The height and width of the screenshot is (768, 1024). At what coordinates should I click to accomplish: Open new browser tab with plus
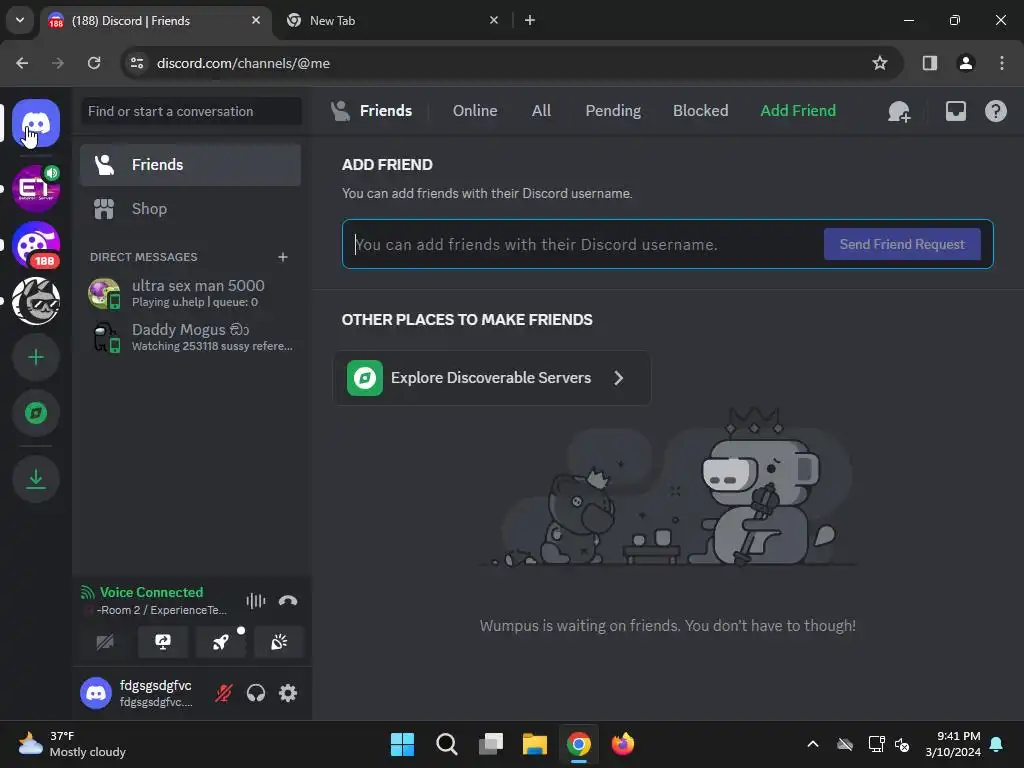tap(530, 21)
